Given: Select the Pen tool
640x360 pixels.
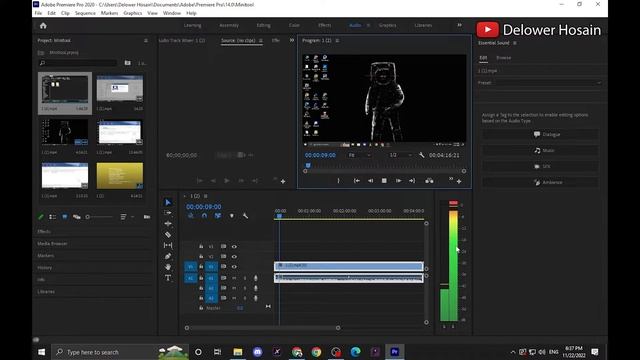Looking at the screenshot, I should pos(168,256).
